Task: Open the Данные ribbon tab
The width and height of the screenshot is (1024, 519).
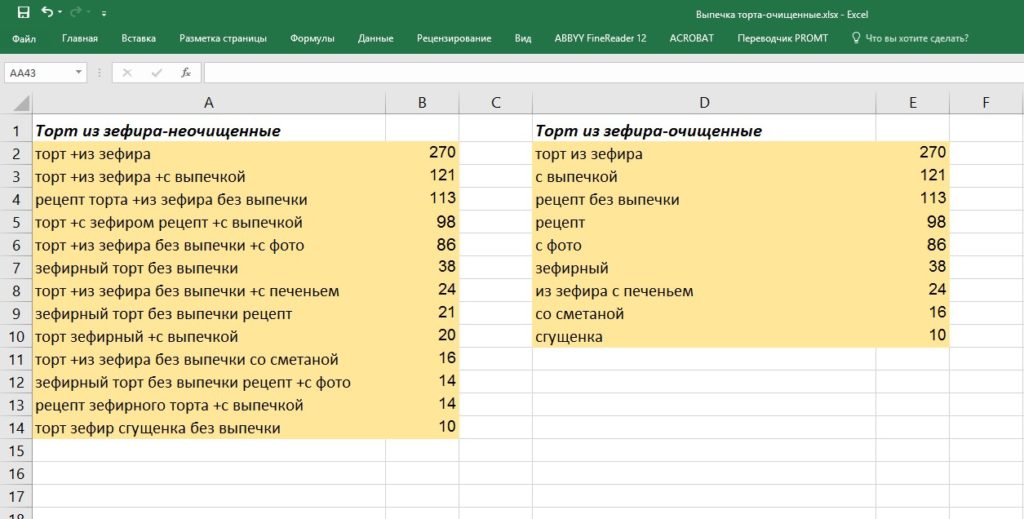Action: [x=375, y=38]
